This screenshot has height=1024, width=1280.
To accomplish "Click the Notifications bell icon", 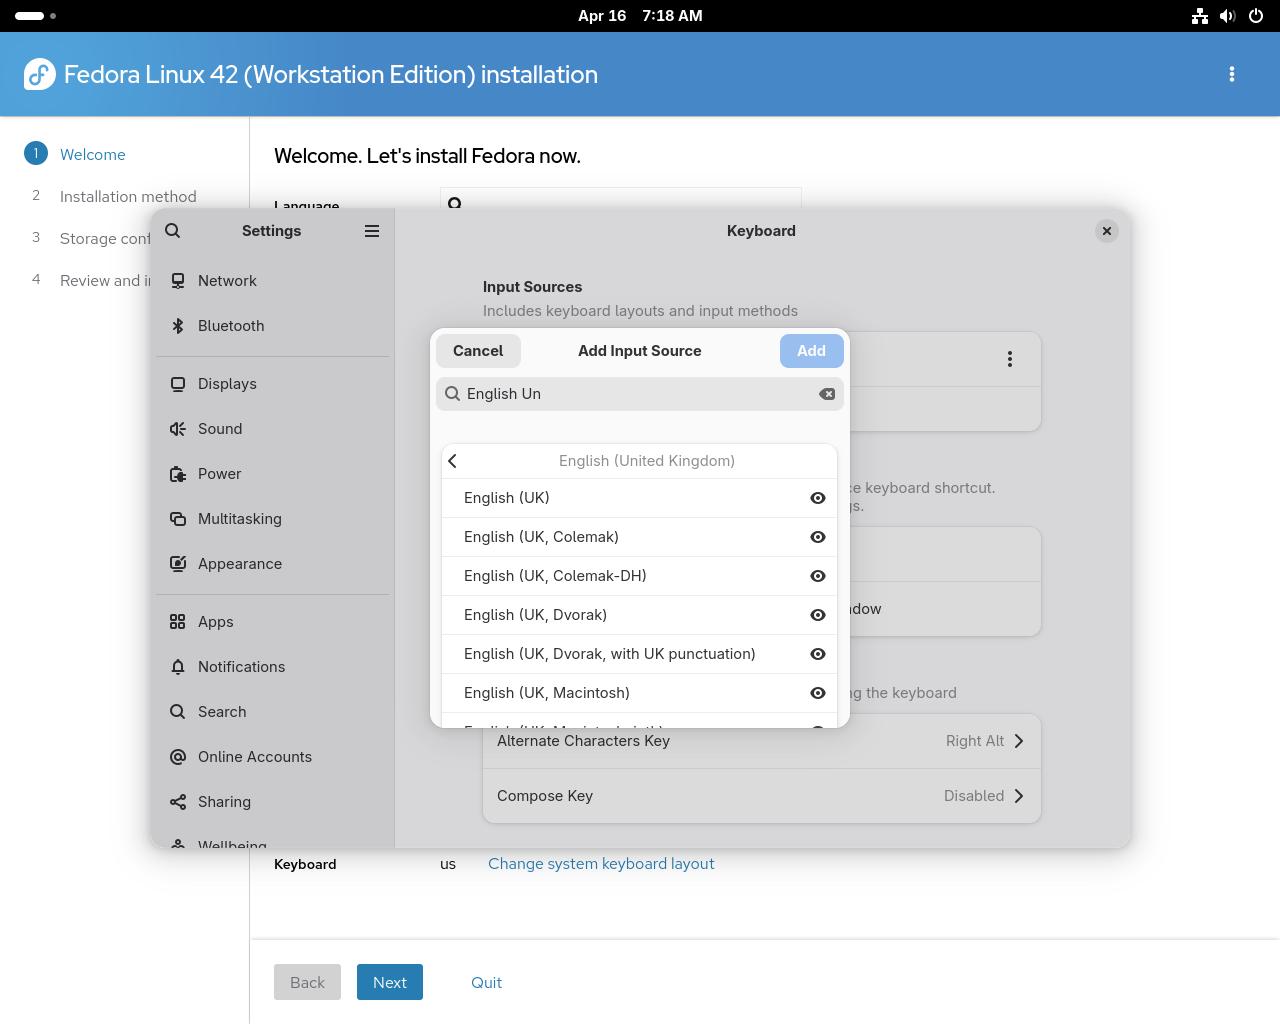I will [178, 667].
